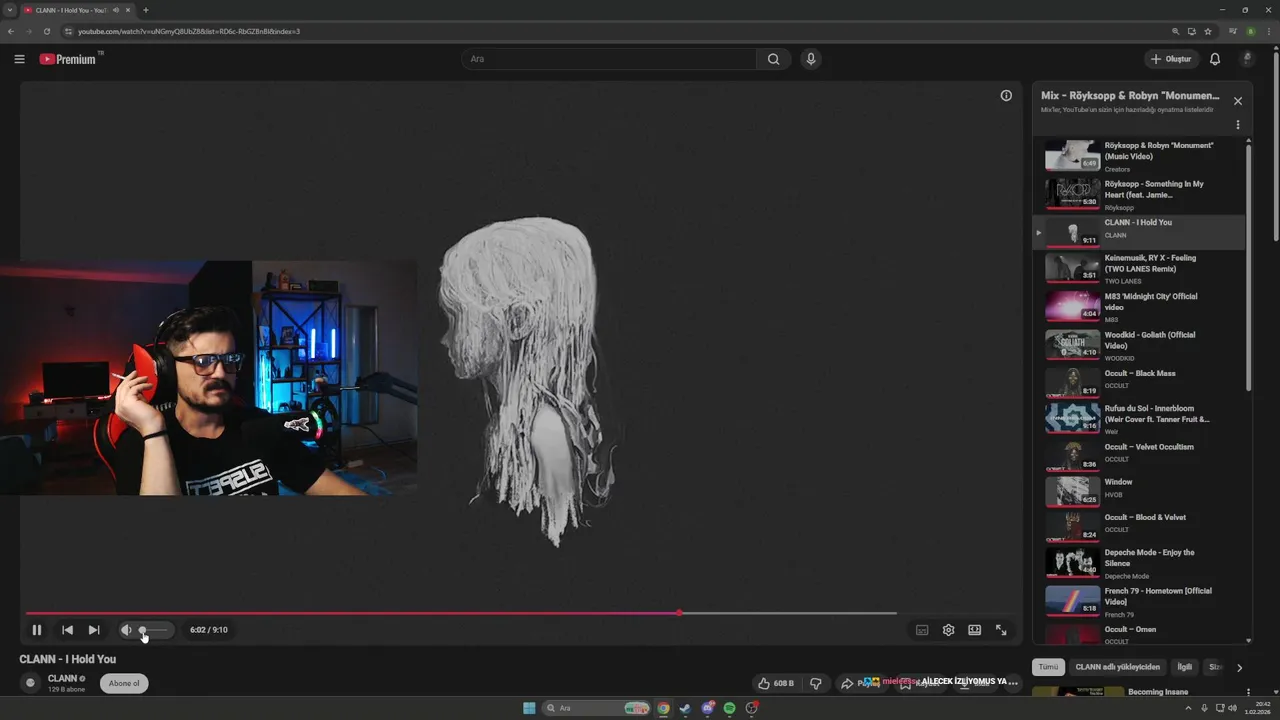Select the CLANN adlı yükleyiciden chip
Image resolution: width=1280 pixels, height=720 pixels.
[x=1117, y=667]
